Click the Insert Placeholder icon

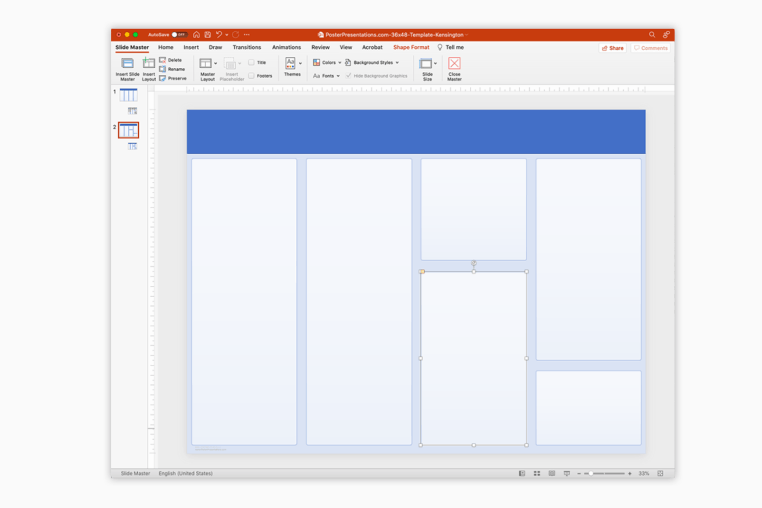pos(230,64)
